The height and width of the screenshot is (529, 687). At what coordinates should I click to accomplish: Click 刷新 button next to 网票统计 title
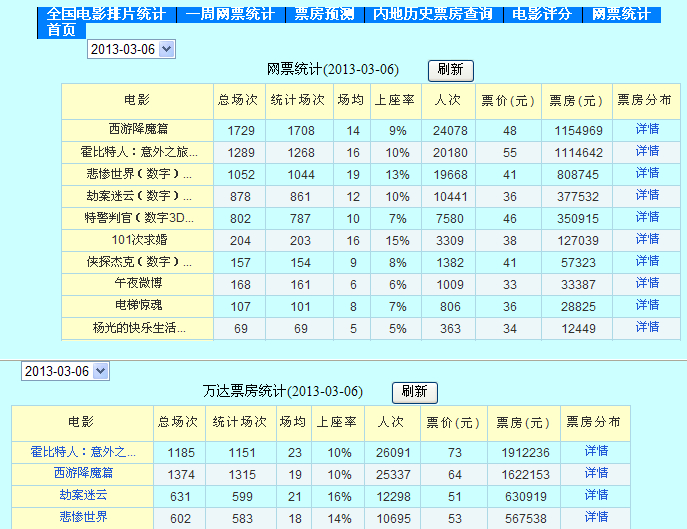click(450, 71)
